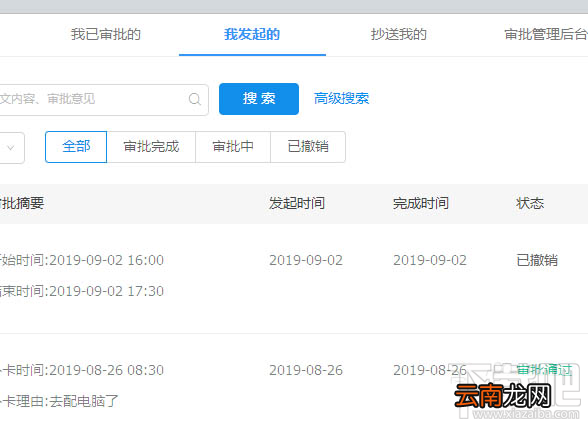Select the 我发起的 tab
588x424 pixels.
(252, 34)
